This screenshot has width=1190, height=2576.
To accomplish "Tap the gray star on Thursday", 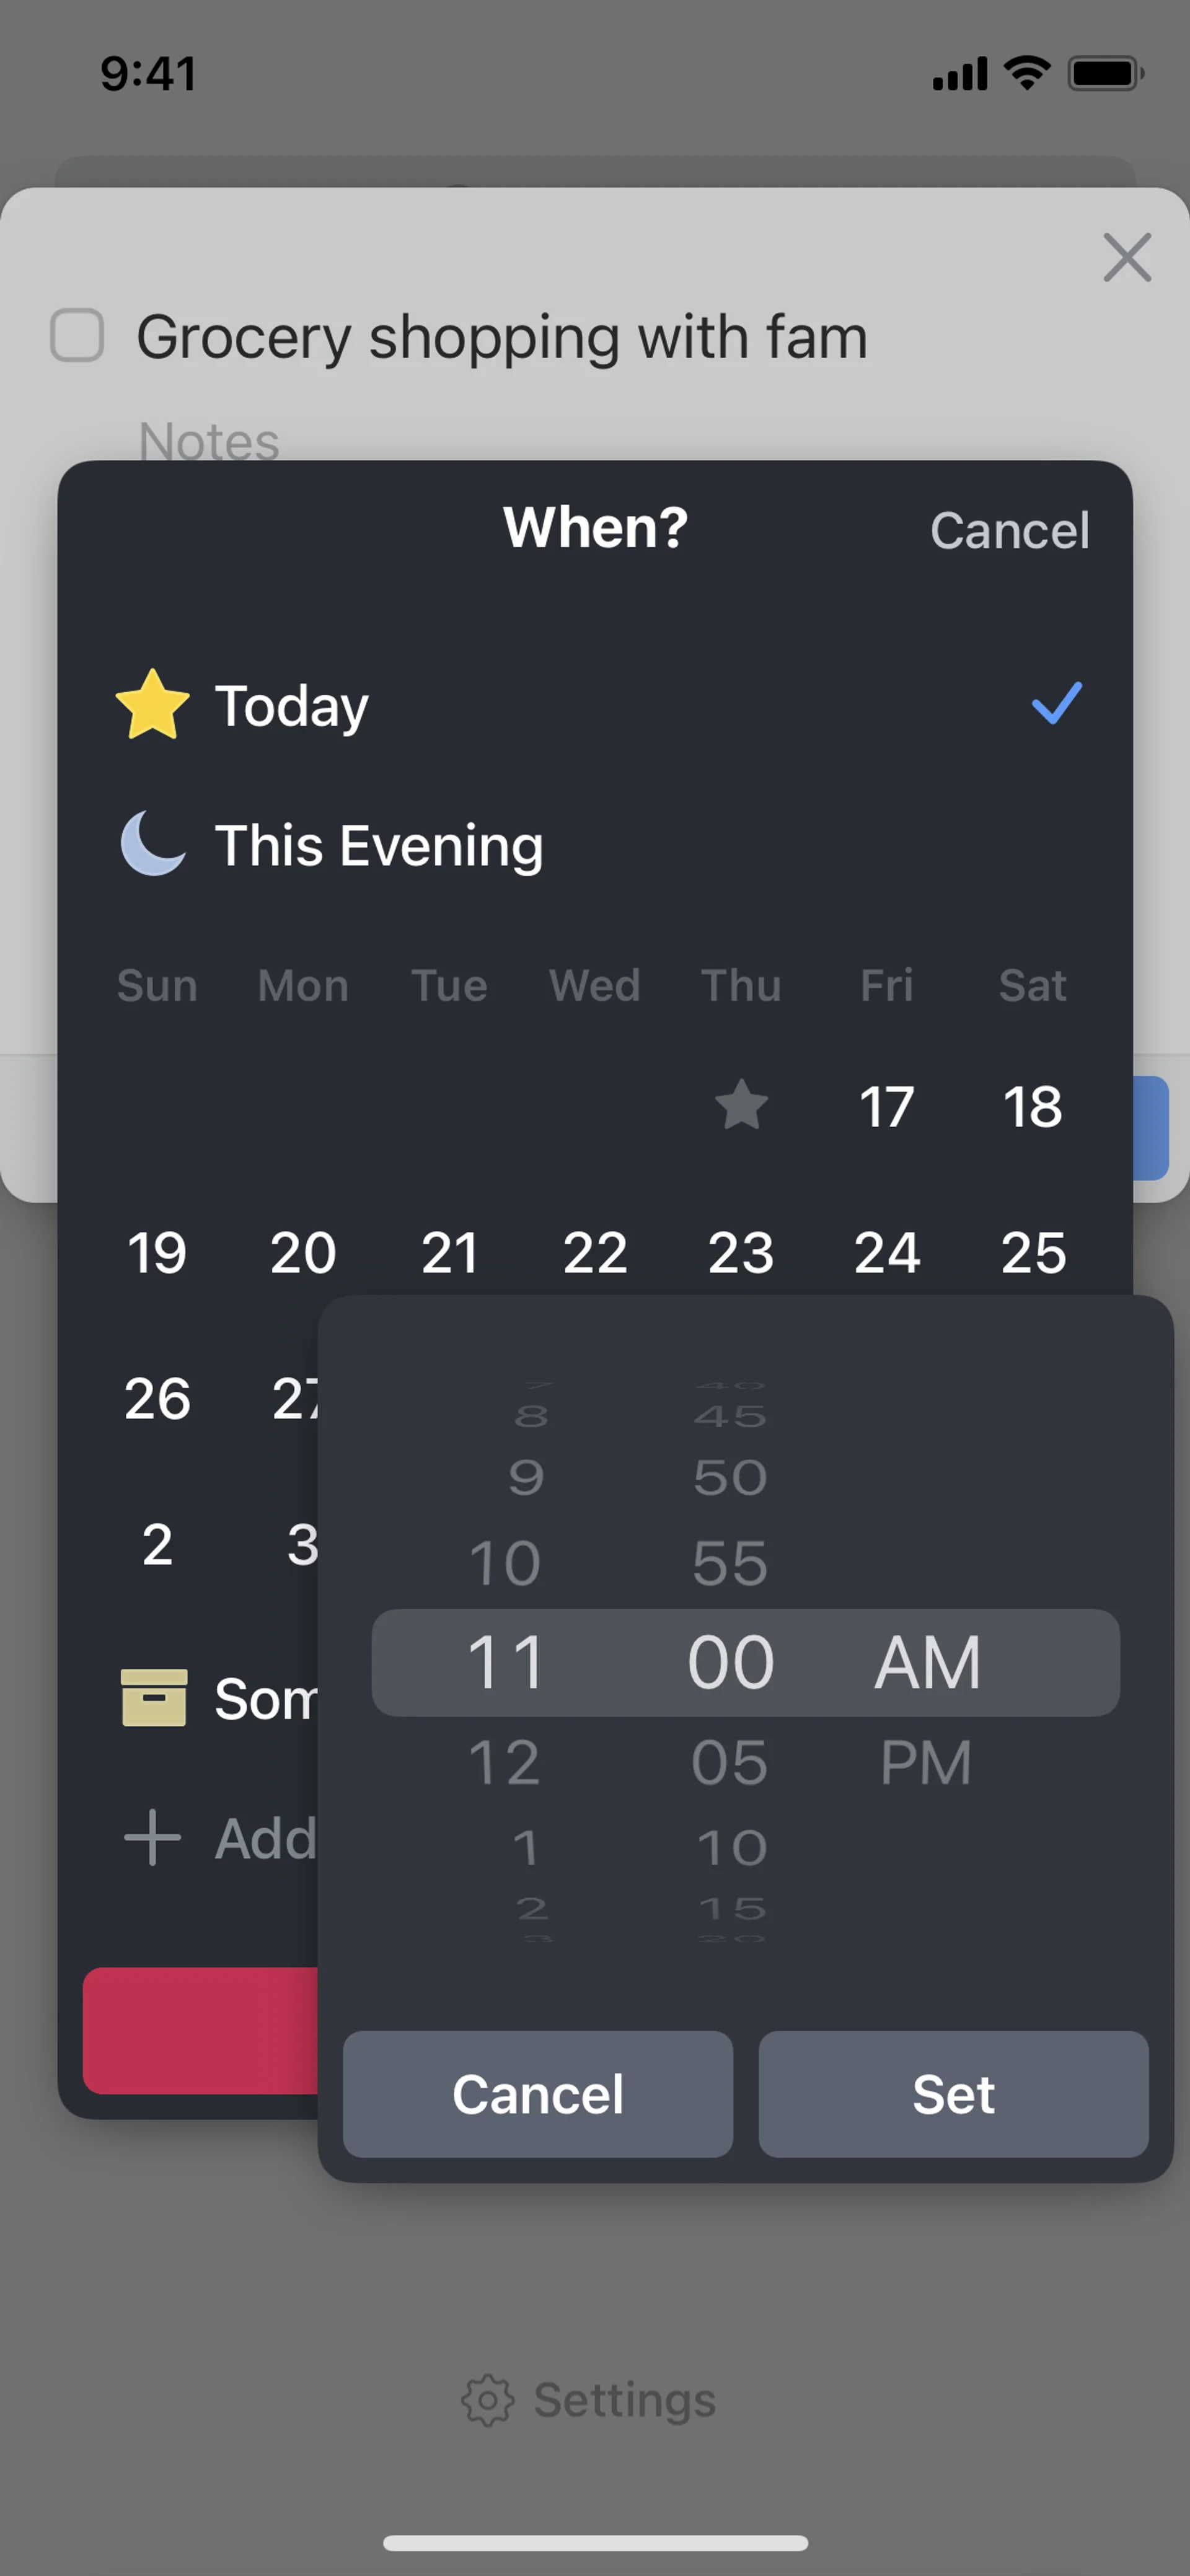I will tap(741, 1105).
